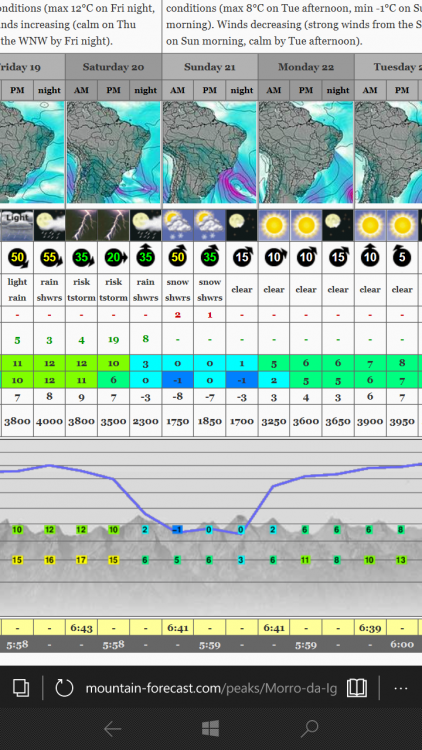
Task: Click the Sunday night clear moon icon
Action: pyautogui.click(x=242, y=225)
